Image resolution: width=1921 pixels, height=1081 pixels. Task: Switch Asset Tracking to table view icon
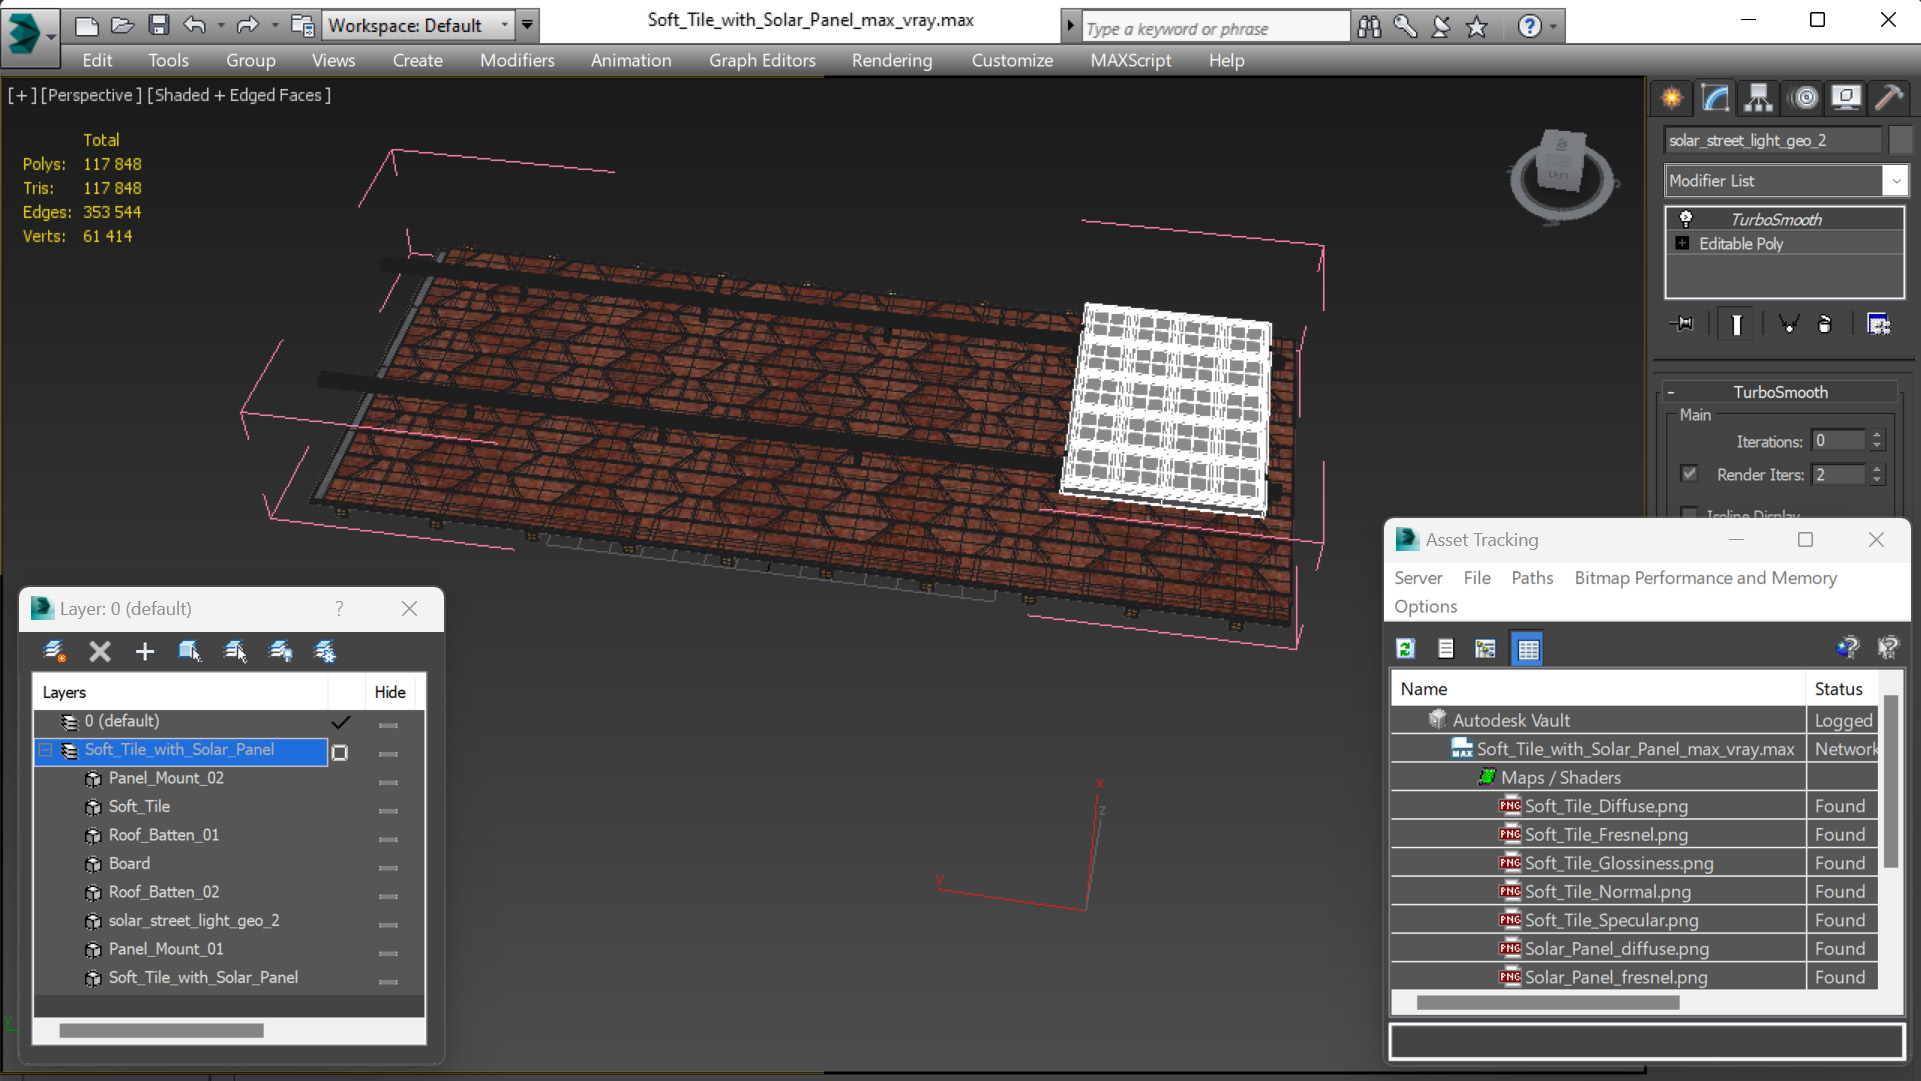[x=1528, y=648]
